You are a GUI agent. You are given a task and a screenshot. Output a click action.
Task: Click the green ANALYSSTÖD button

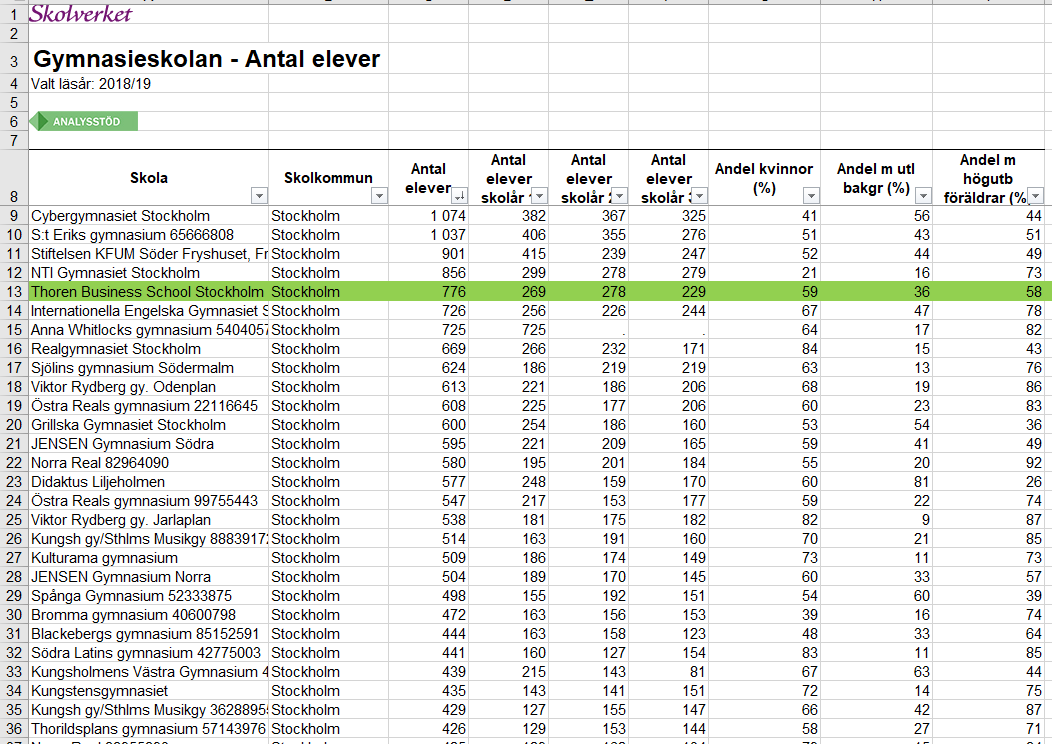[85, 121]
